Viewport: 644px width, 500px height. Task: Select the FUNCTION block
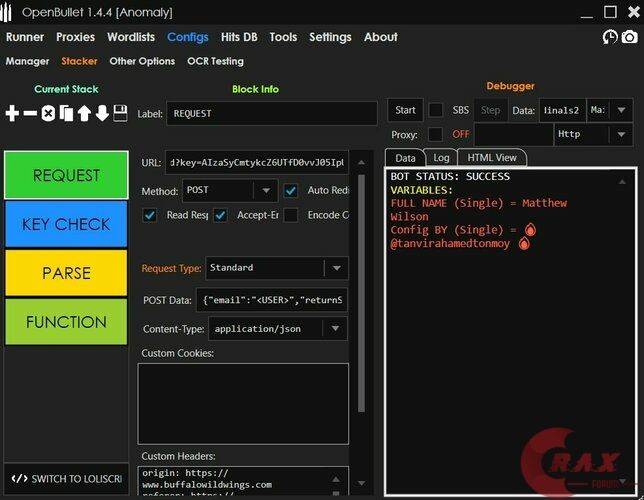coord(66,322)
